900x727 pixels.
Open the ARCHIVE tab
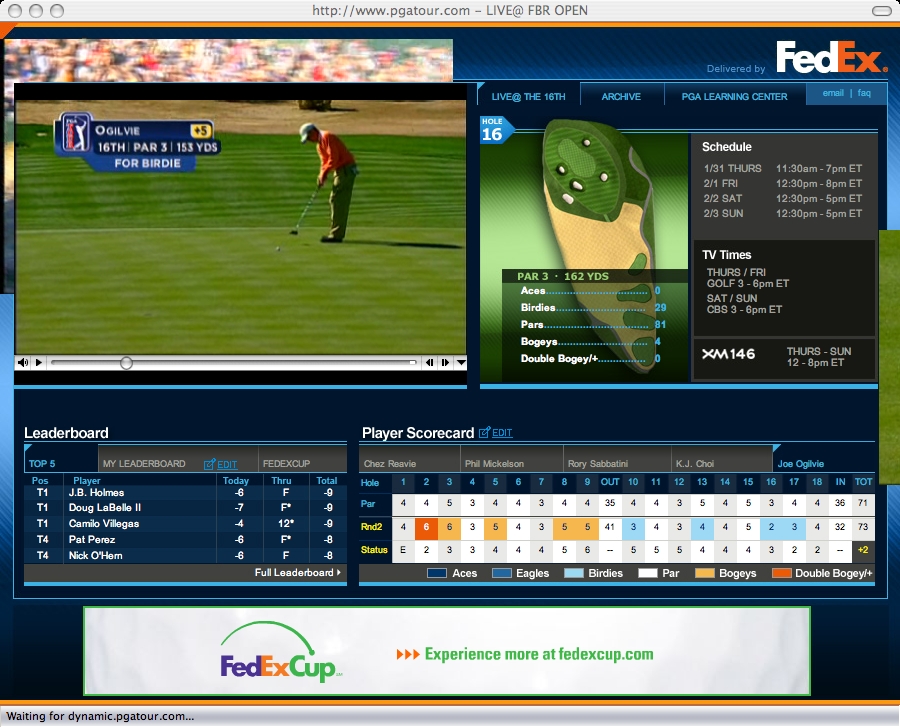tap(621, 96)
